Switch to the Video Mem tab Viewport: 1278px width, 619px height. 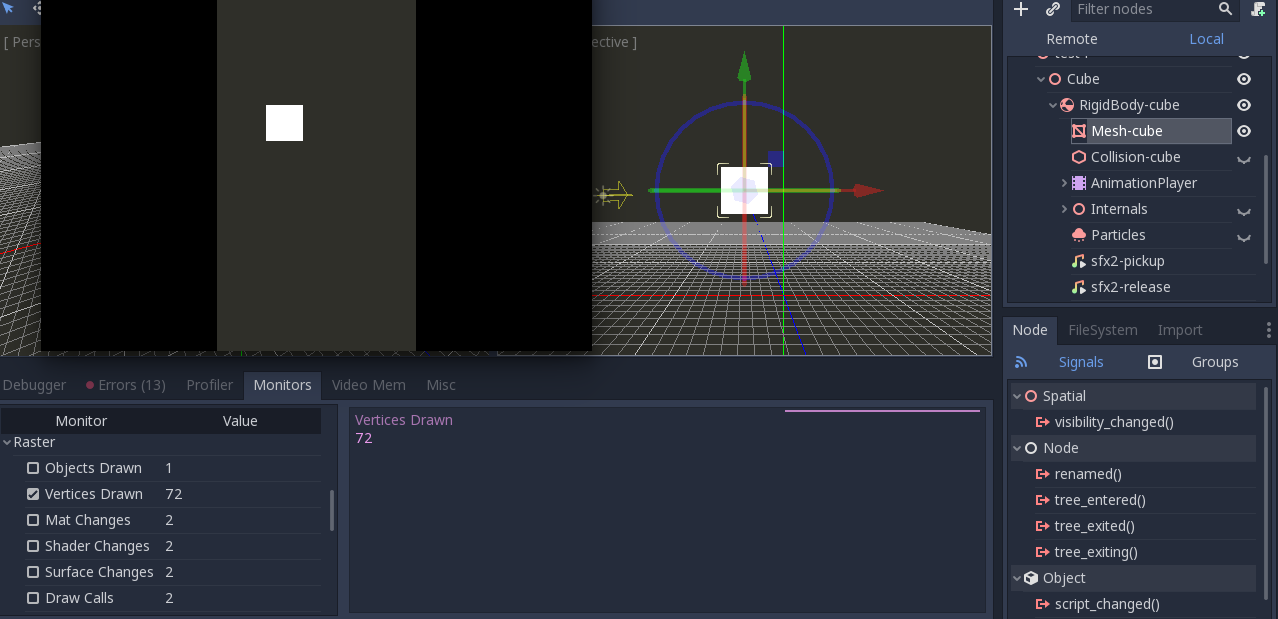(369, 385)
